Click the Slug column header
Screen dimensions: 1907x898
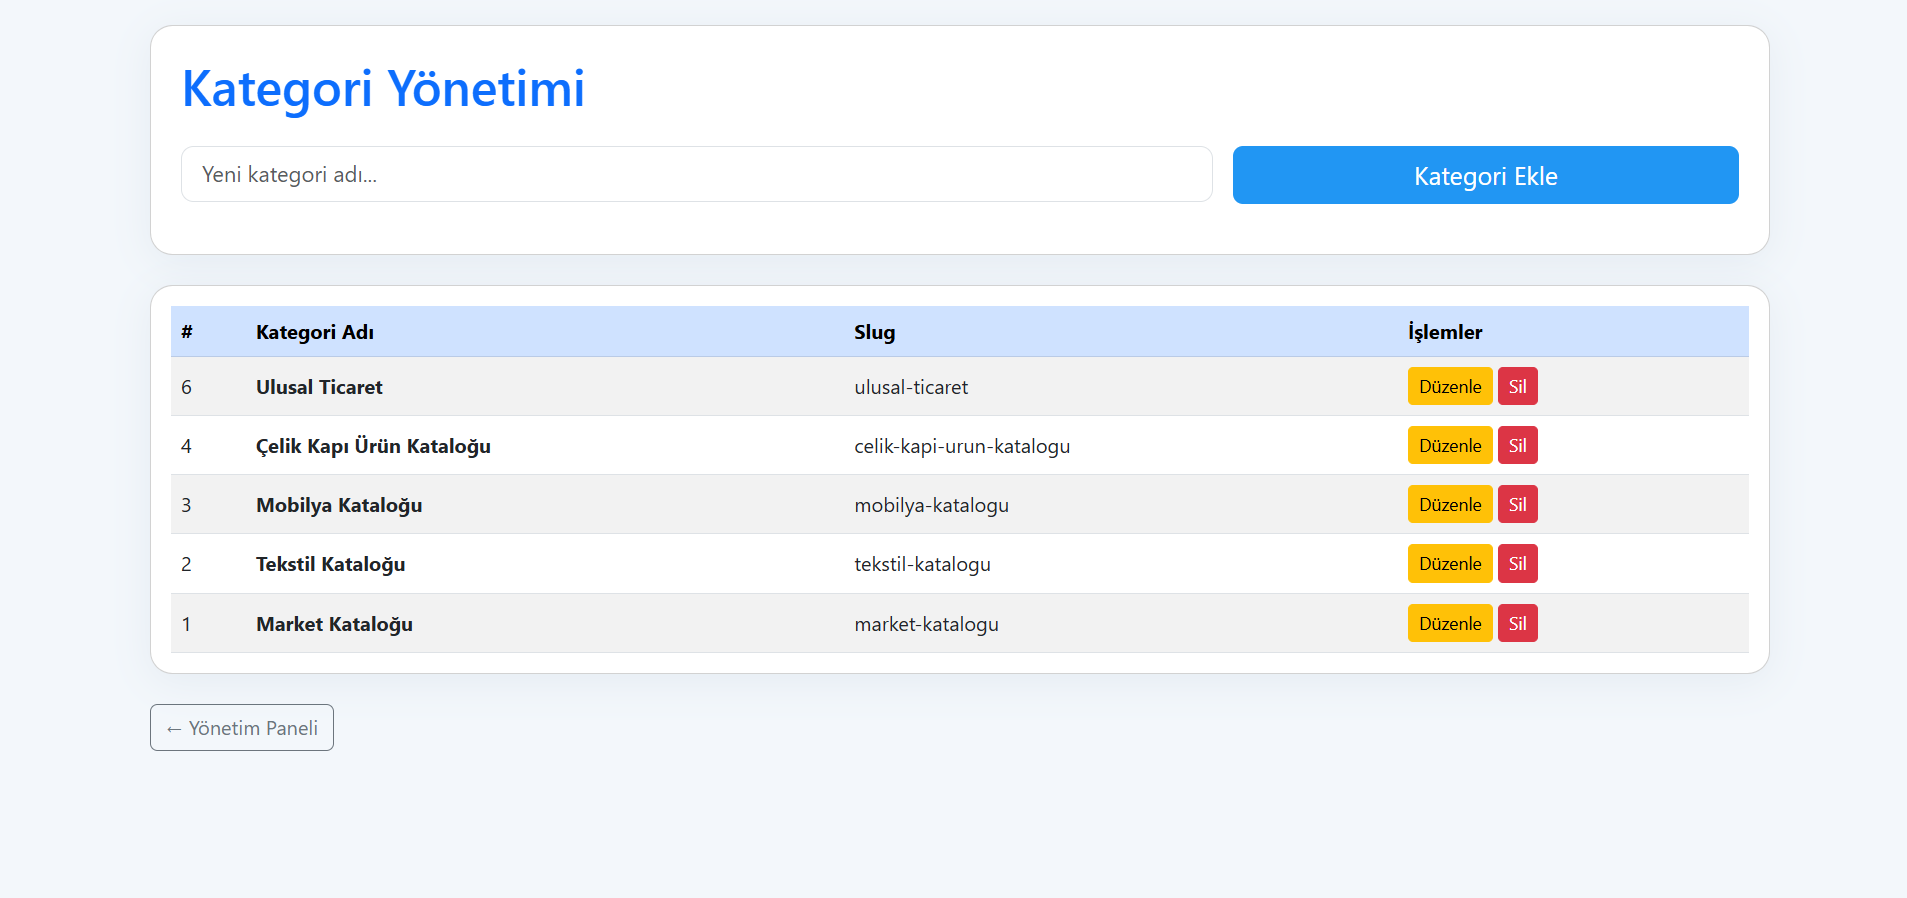[874, 332]
